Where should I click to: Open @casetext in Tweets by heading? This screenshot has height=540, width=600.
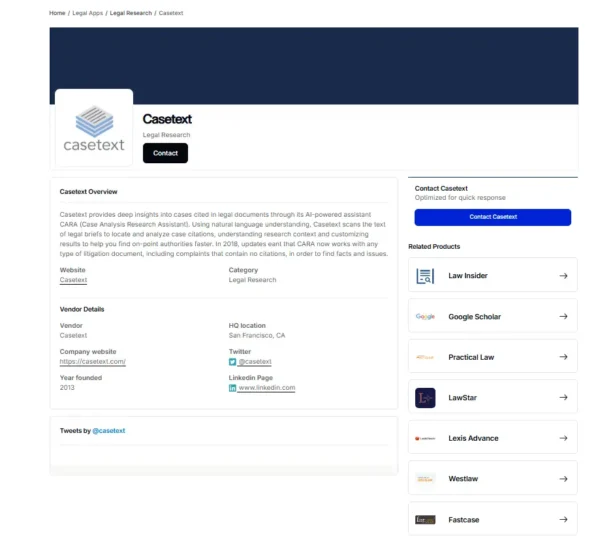pos(109,431)
